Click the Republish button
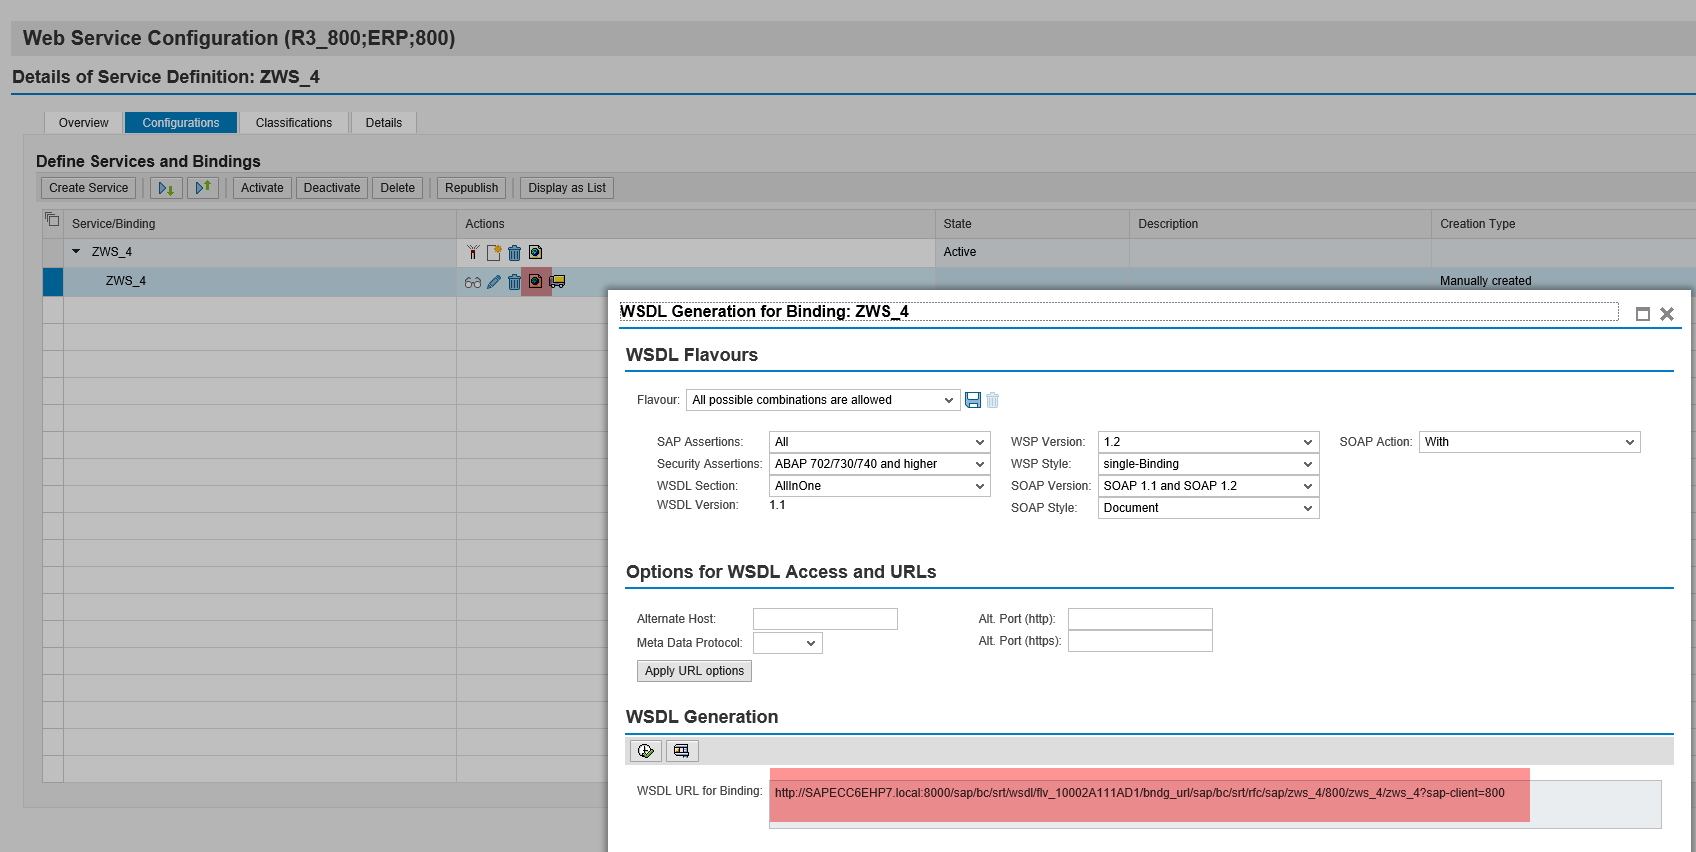 [x=472, y=188]
